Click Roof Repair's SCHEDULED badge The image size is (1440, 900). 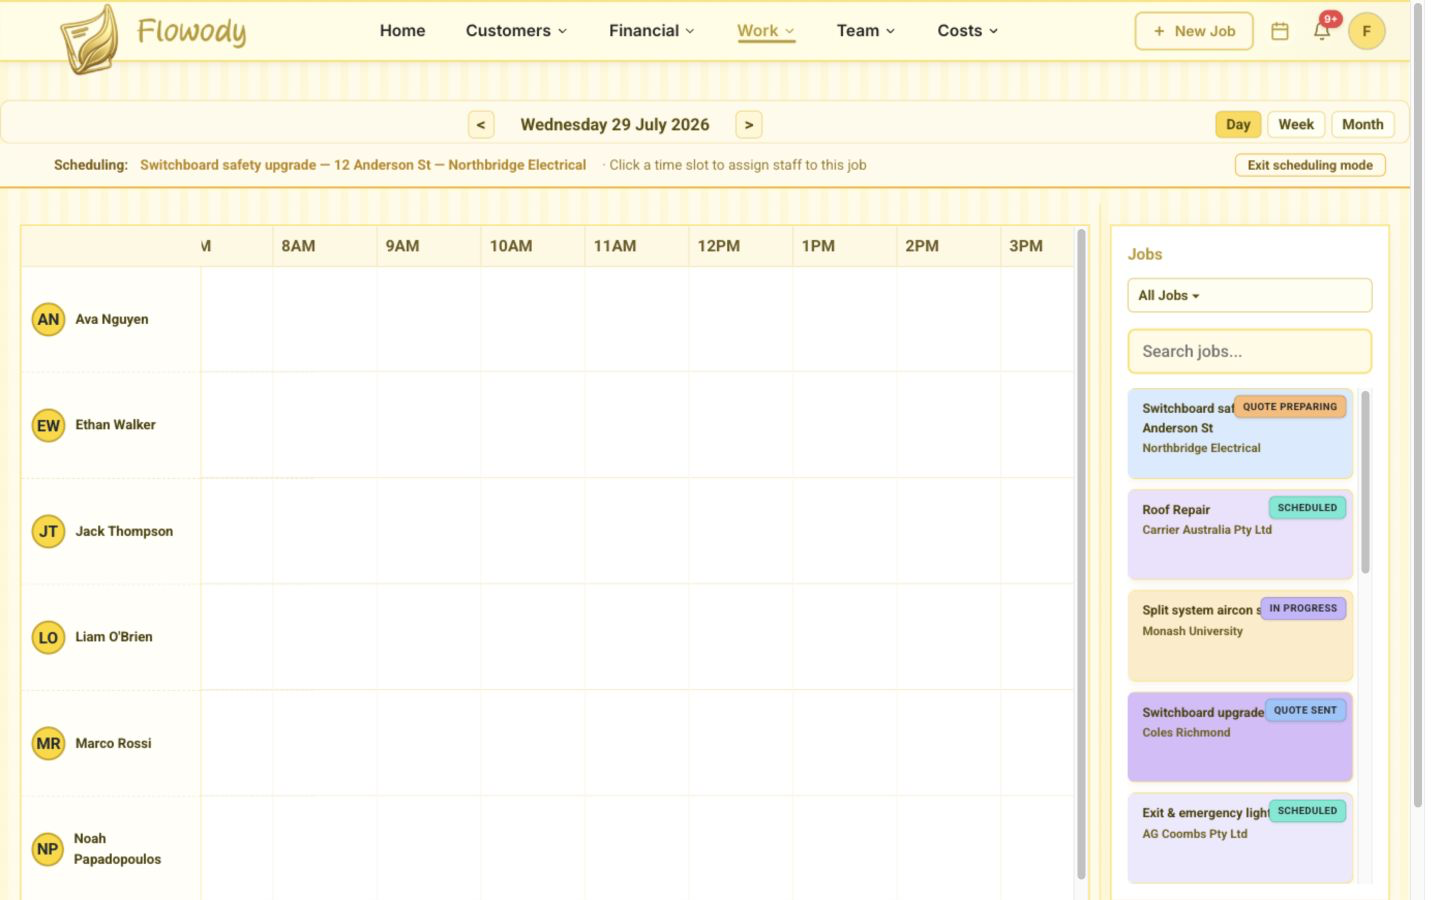pos(1307,508)
